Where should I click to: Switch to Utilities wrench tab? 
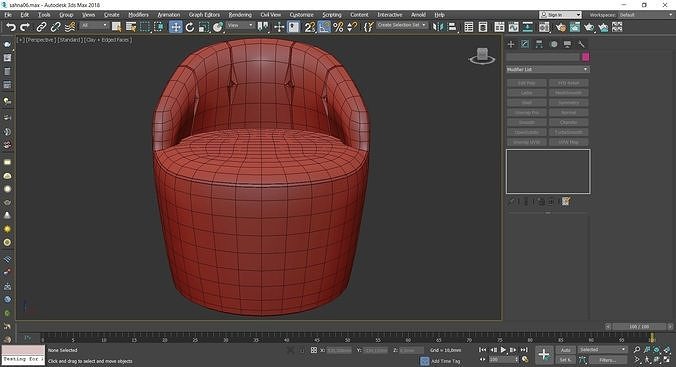[581, 44]
